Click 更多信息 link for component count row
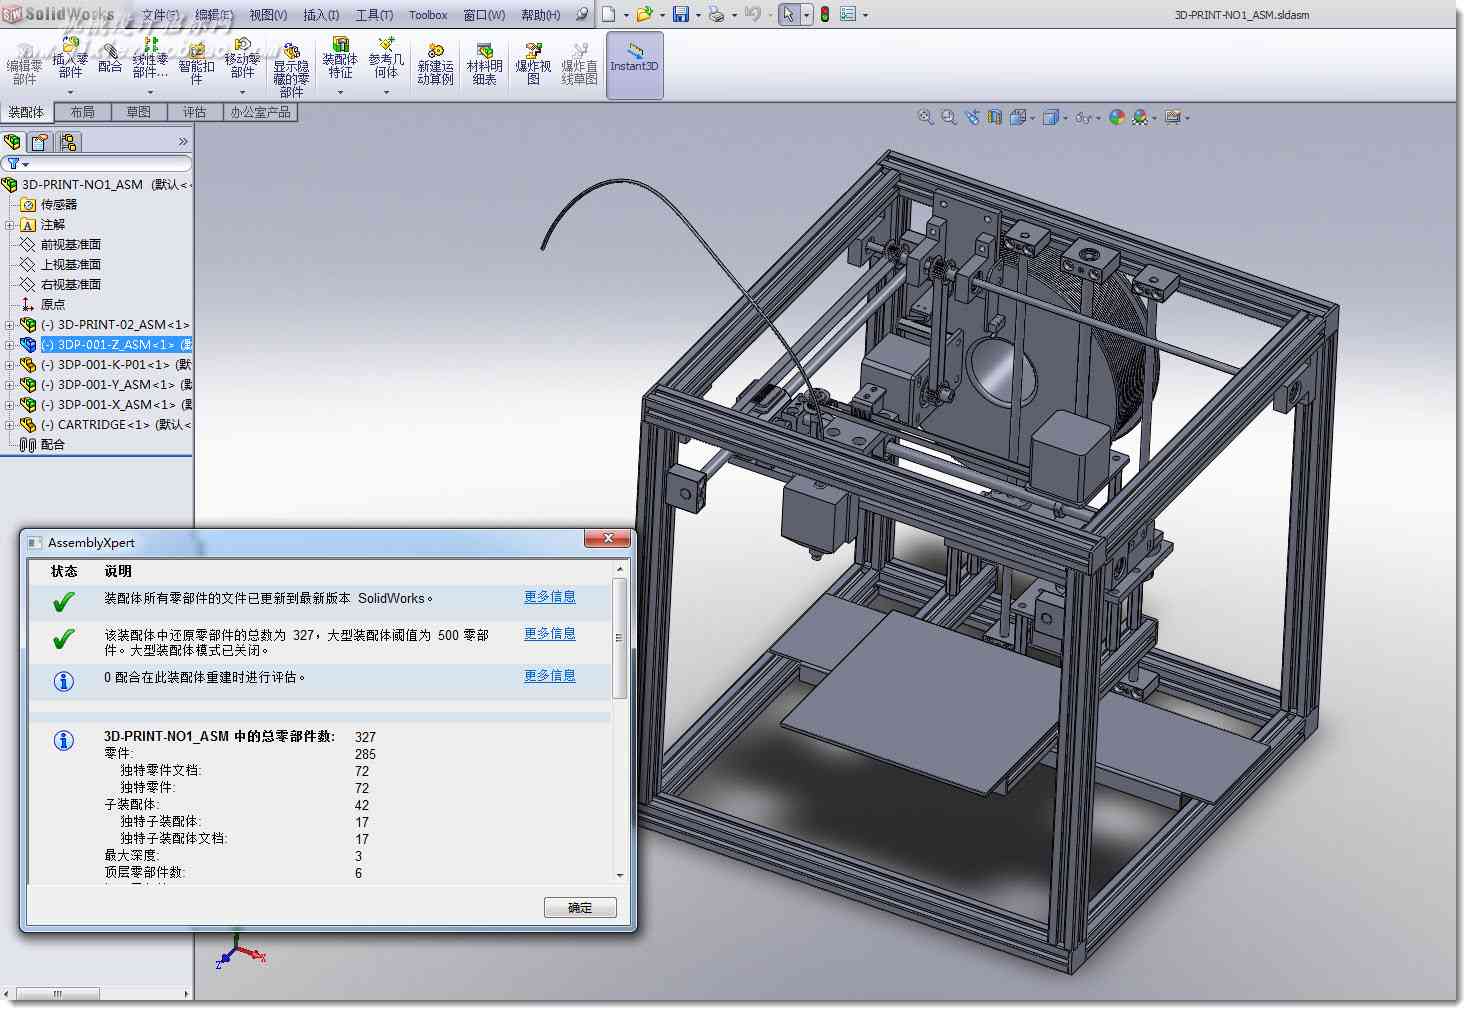Image resolution: width=1471 pixels, height=1015 pixels. click(550, 634)
